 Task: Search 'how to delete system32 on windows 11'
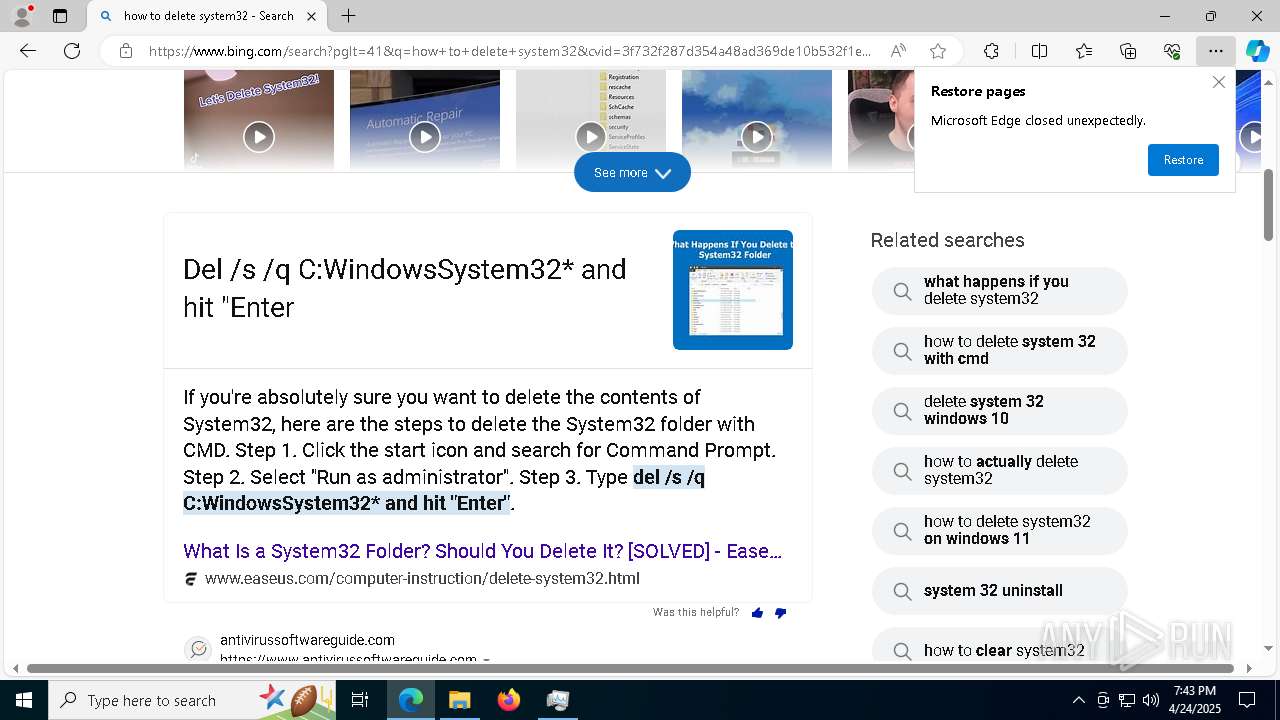[x=1000, y=531]
